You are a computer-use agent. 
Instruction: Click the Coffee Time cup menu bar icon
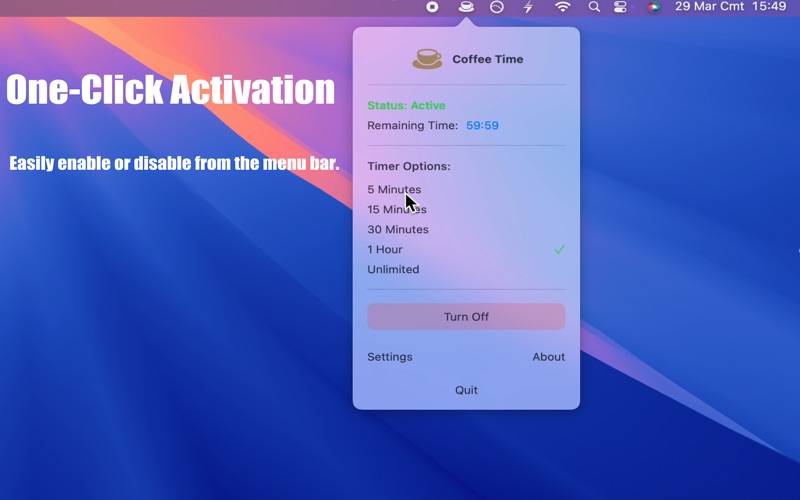point(466,7)
